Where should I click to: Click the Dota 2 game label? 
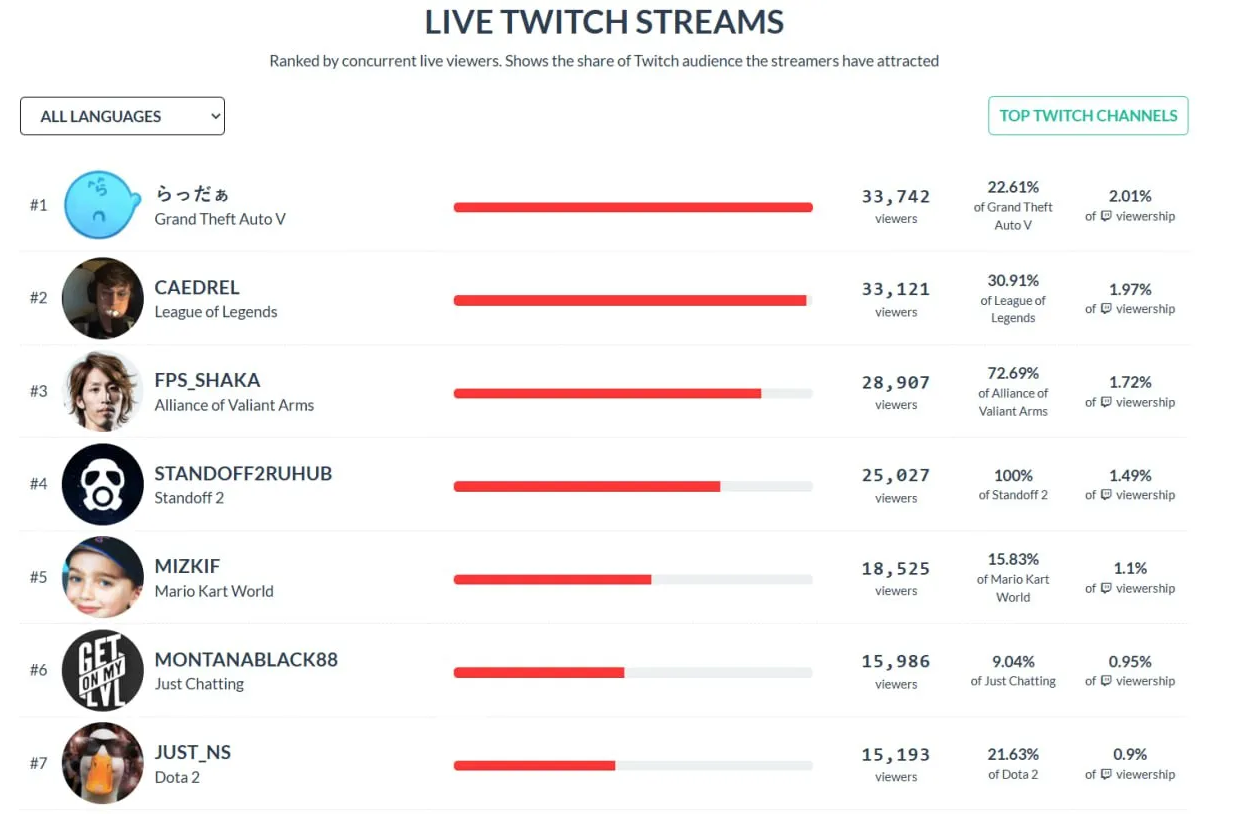(x=177, y=777)
